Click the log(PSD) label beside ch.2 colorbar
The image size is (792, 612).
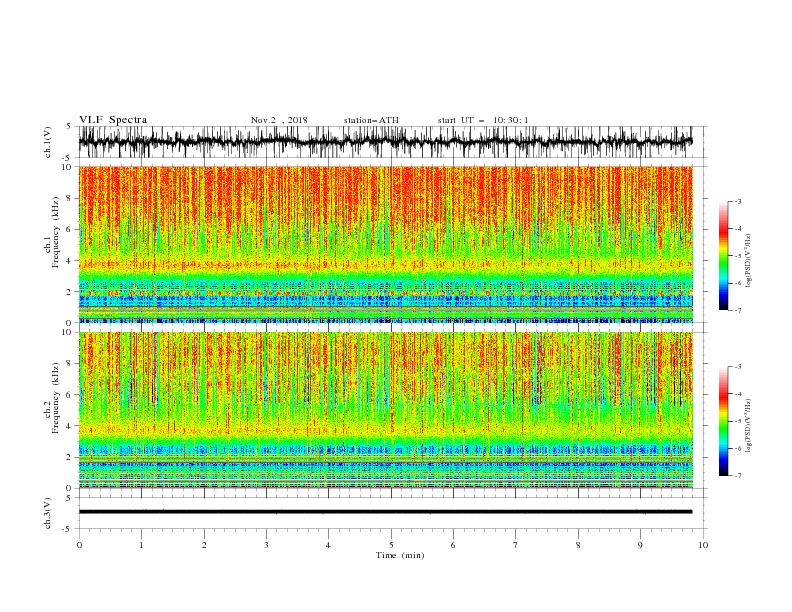749,426
